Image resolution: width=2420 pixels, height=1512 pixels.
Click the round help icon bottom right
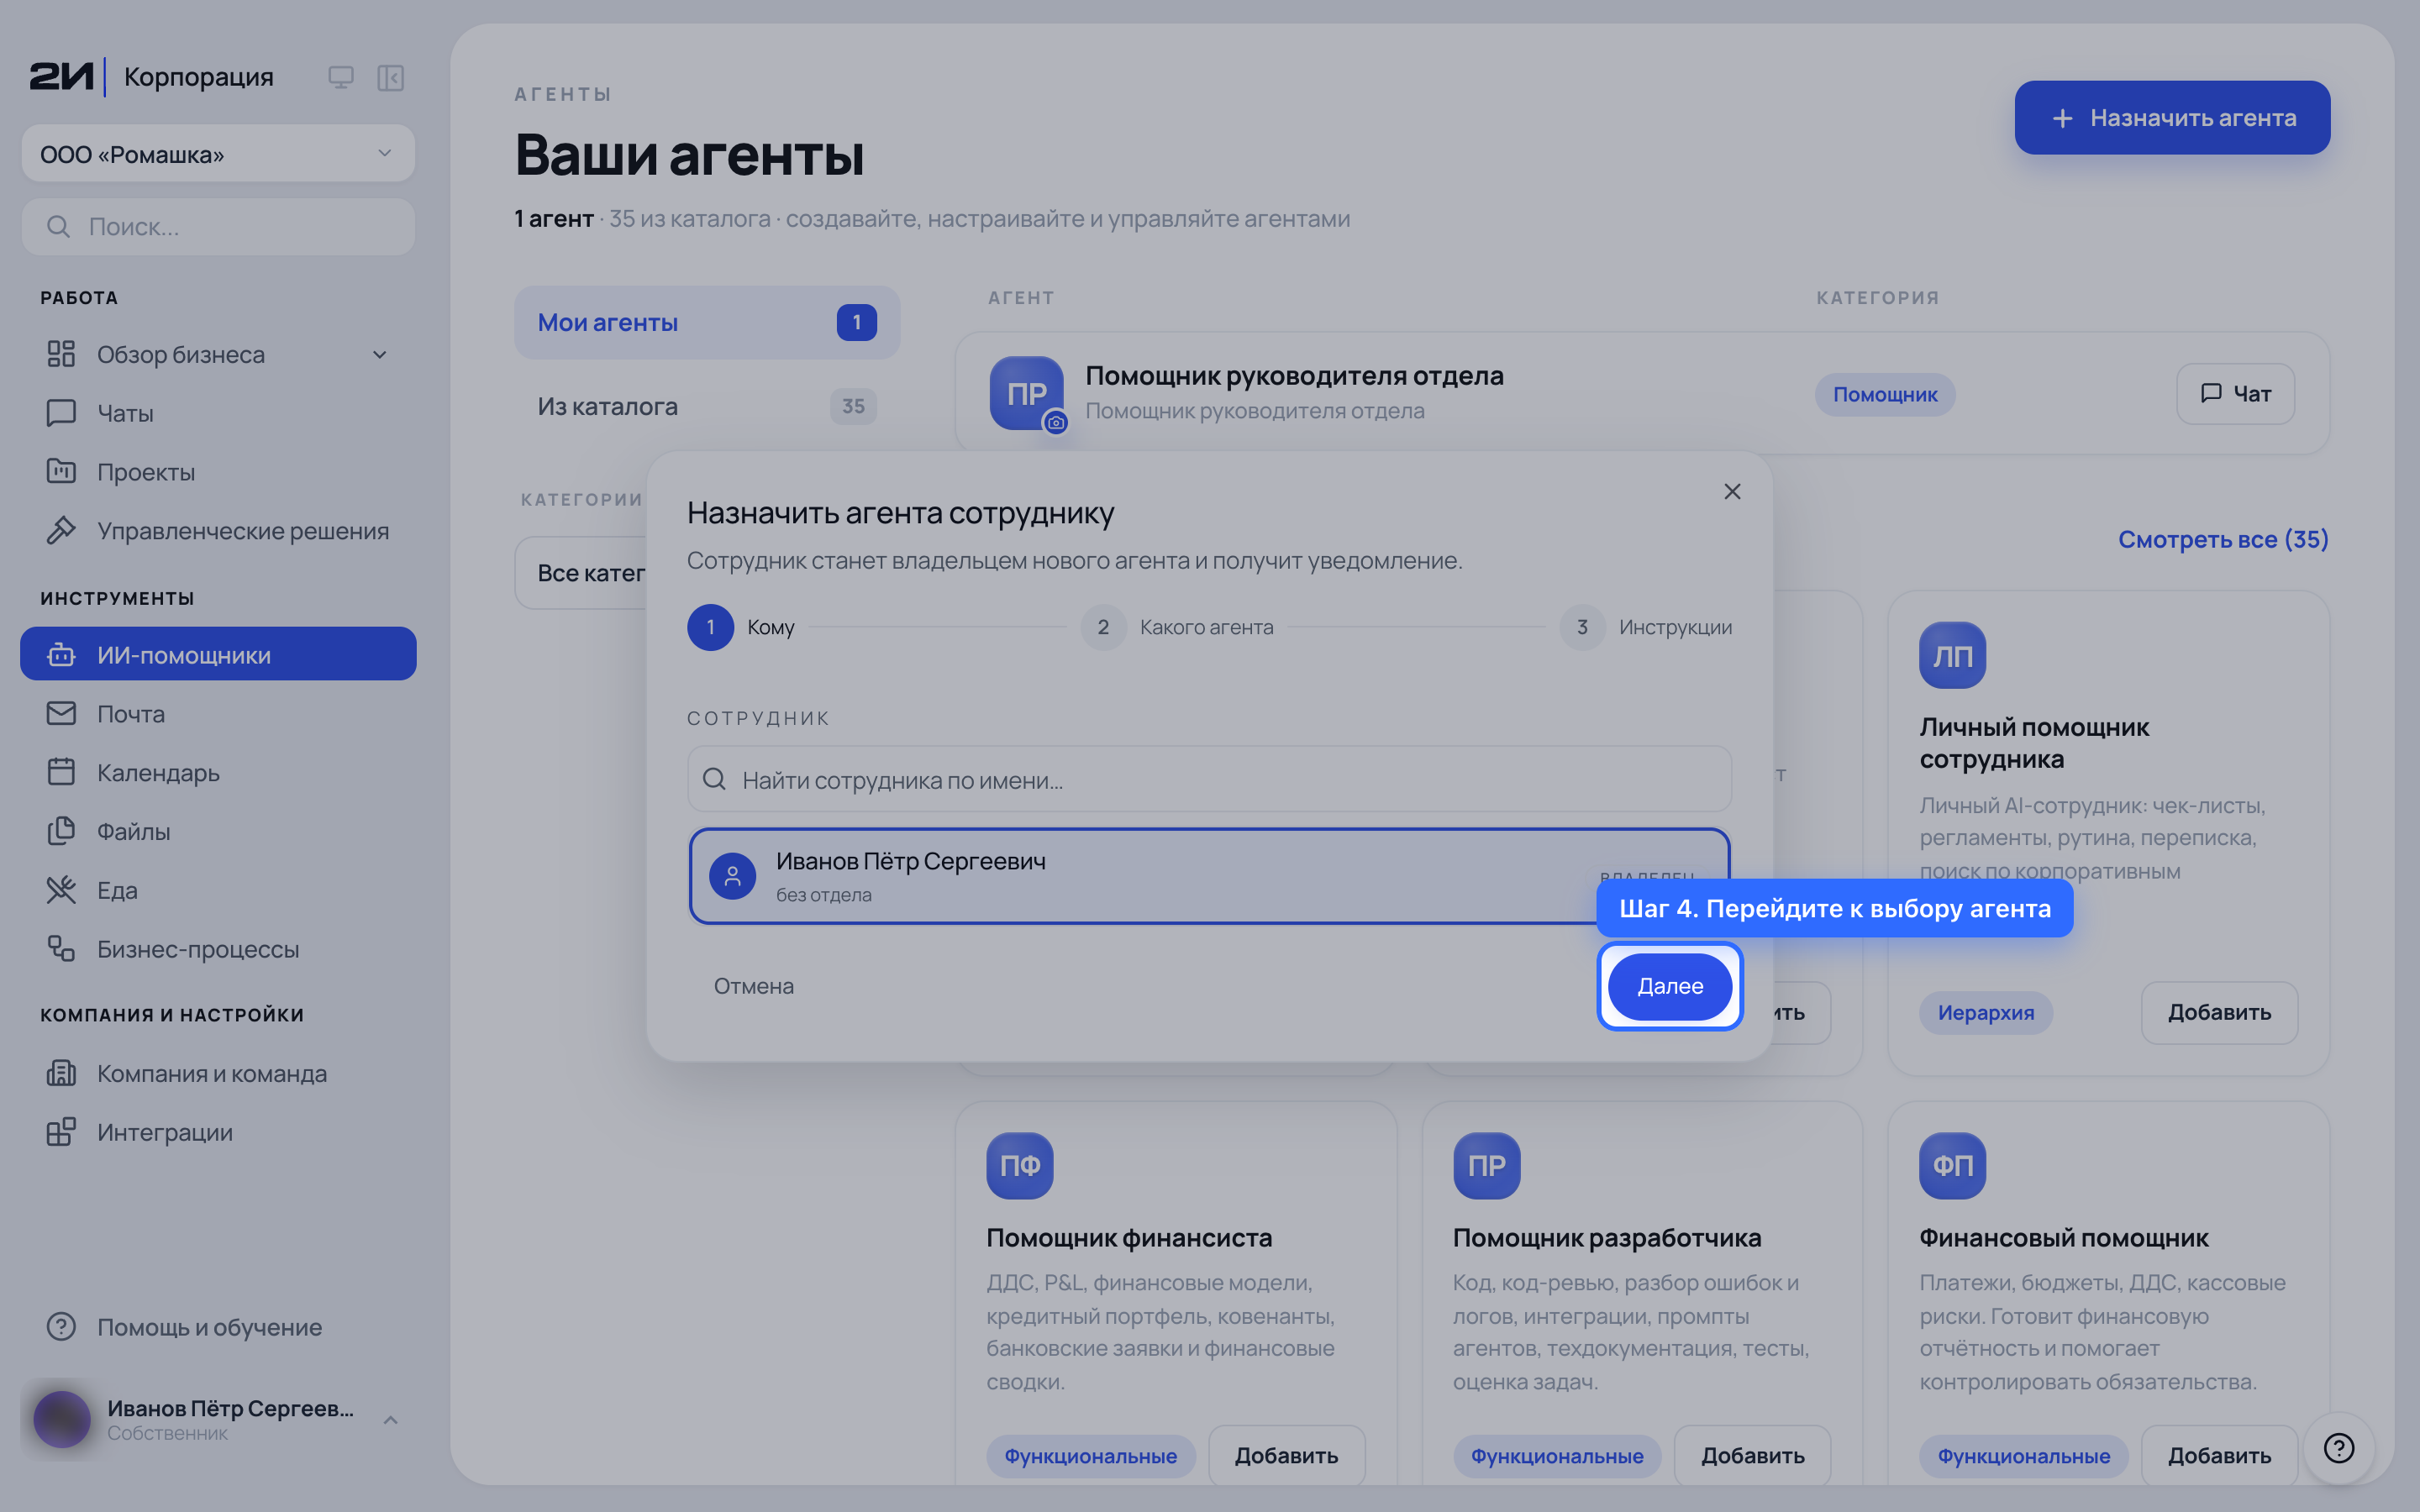[x=2338, y=1447]
